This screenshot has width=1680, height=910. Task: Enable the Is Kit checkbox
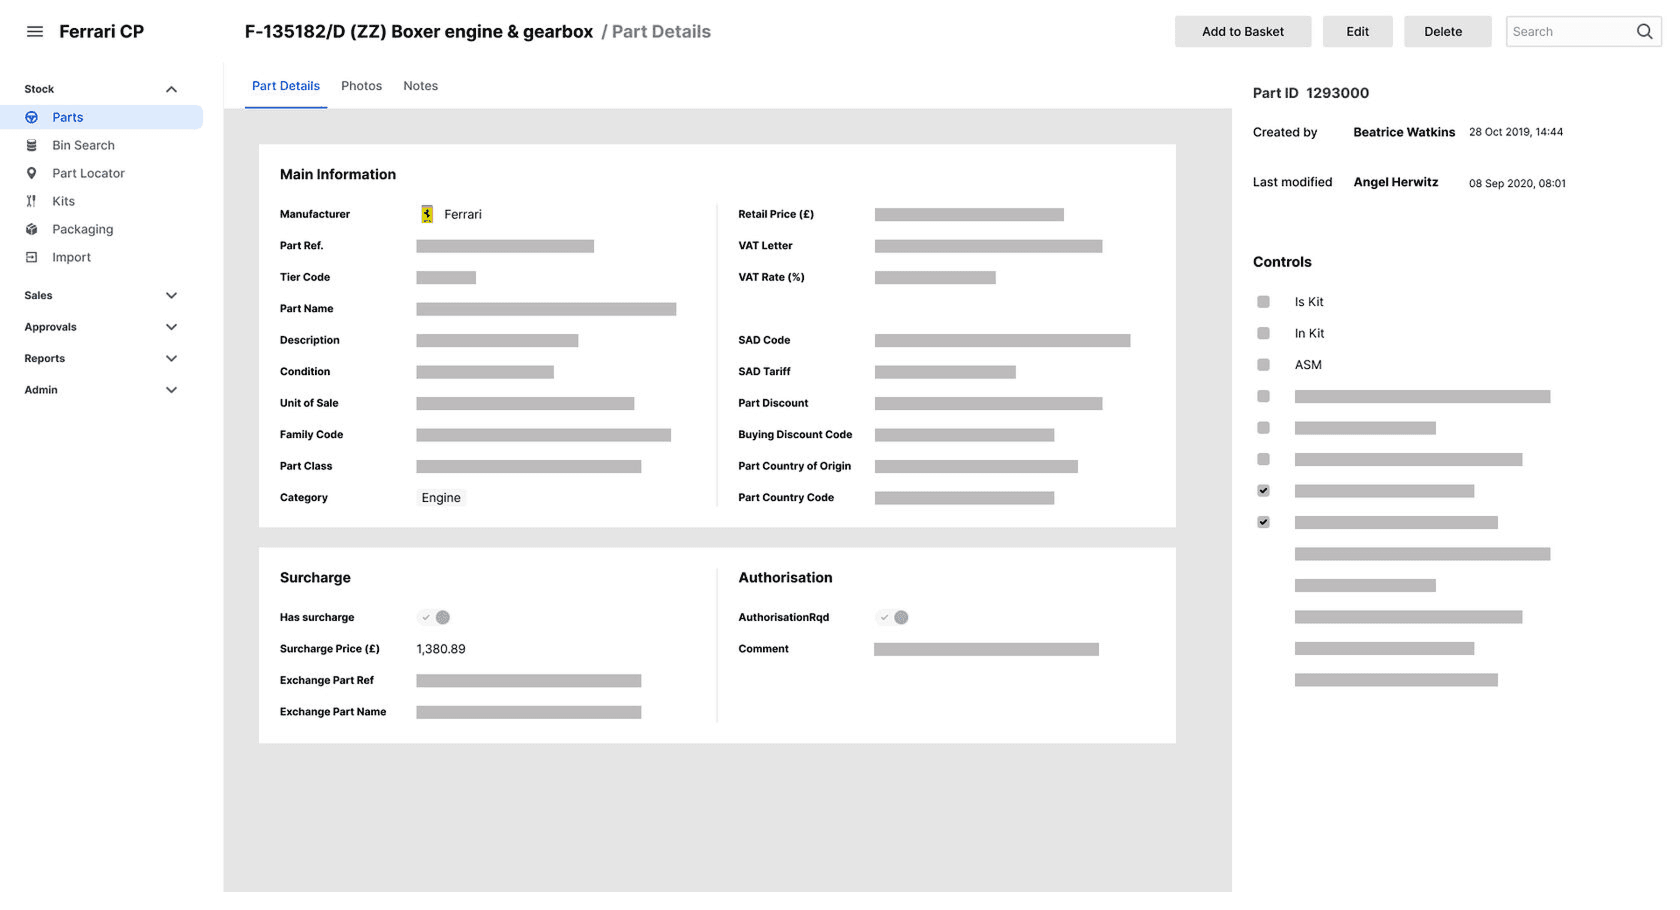pos(1262,301)
